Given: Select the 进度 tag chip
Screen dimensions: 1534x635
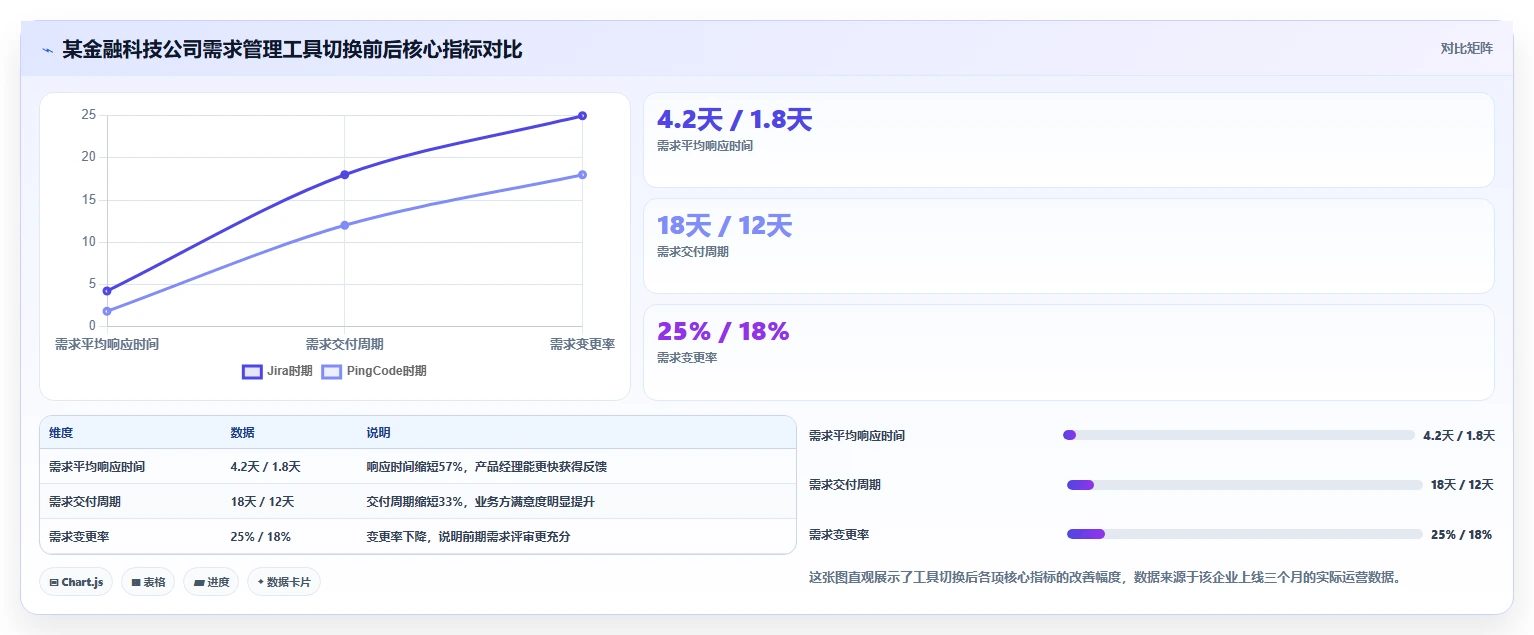Looking at the screenshot, I should point(211,582).
